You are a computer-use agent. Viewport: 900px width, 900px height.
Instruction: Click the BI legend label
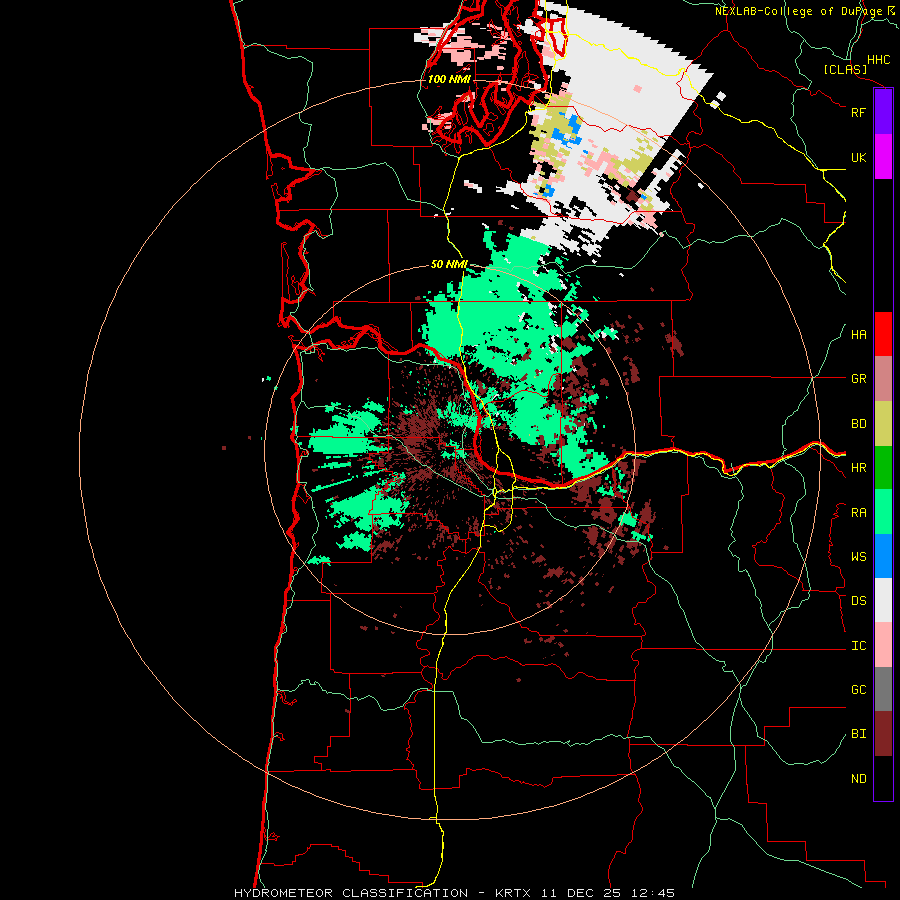pyautogui.click(x=859, y=734)
